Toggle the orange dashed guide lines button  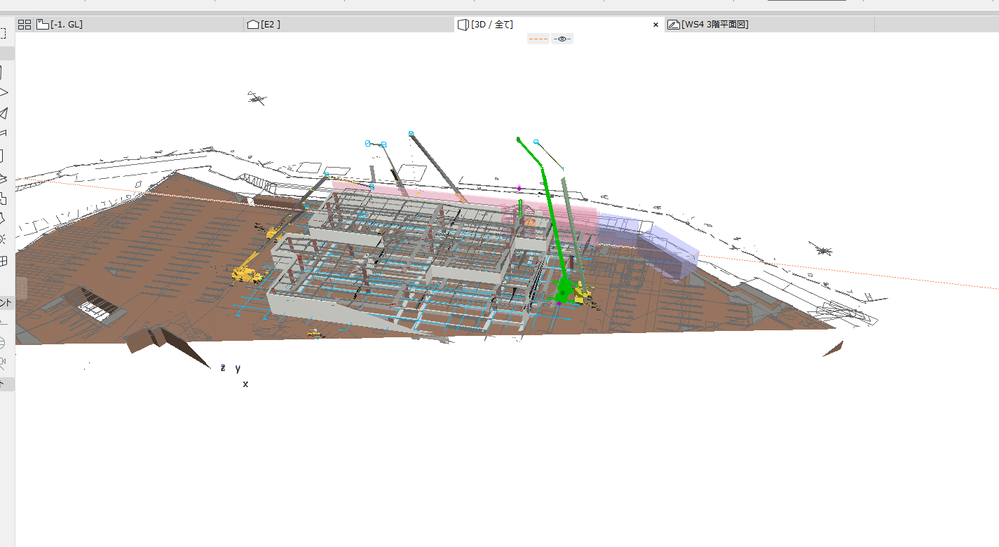pyautogui.click(x=538, y=39)
